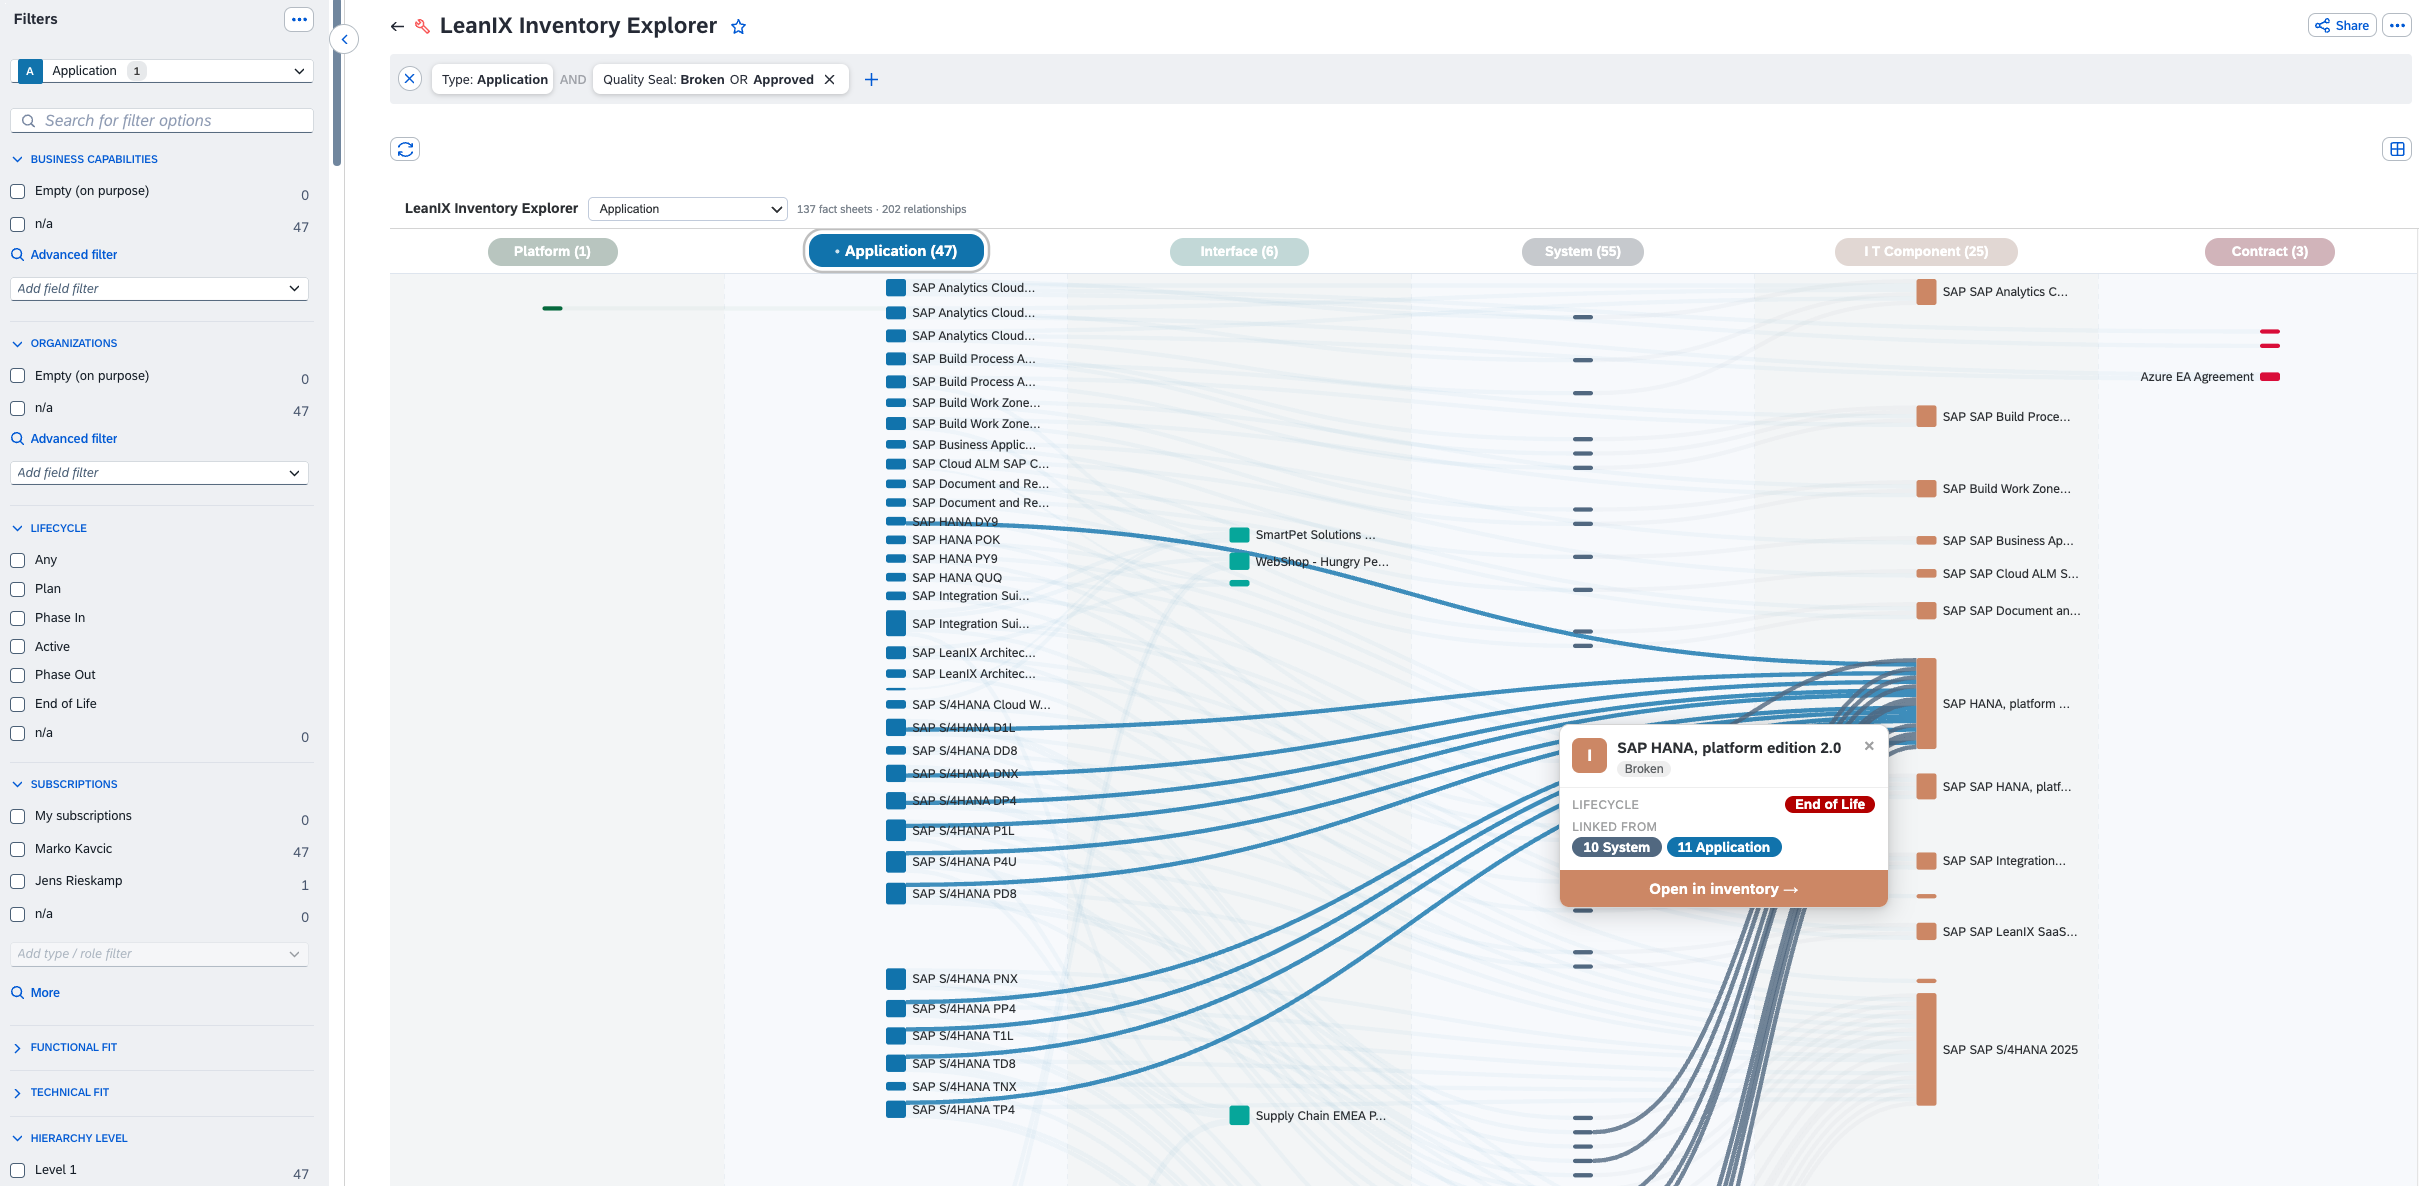
Task: Check n/a under Business Capabilities
Action: [x=18, y=224]
